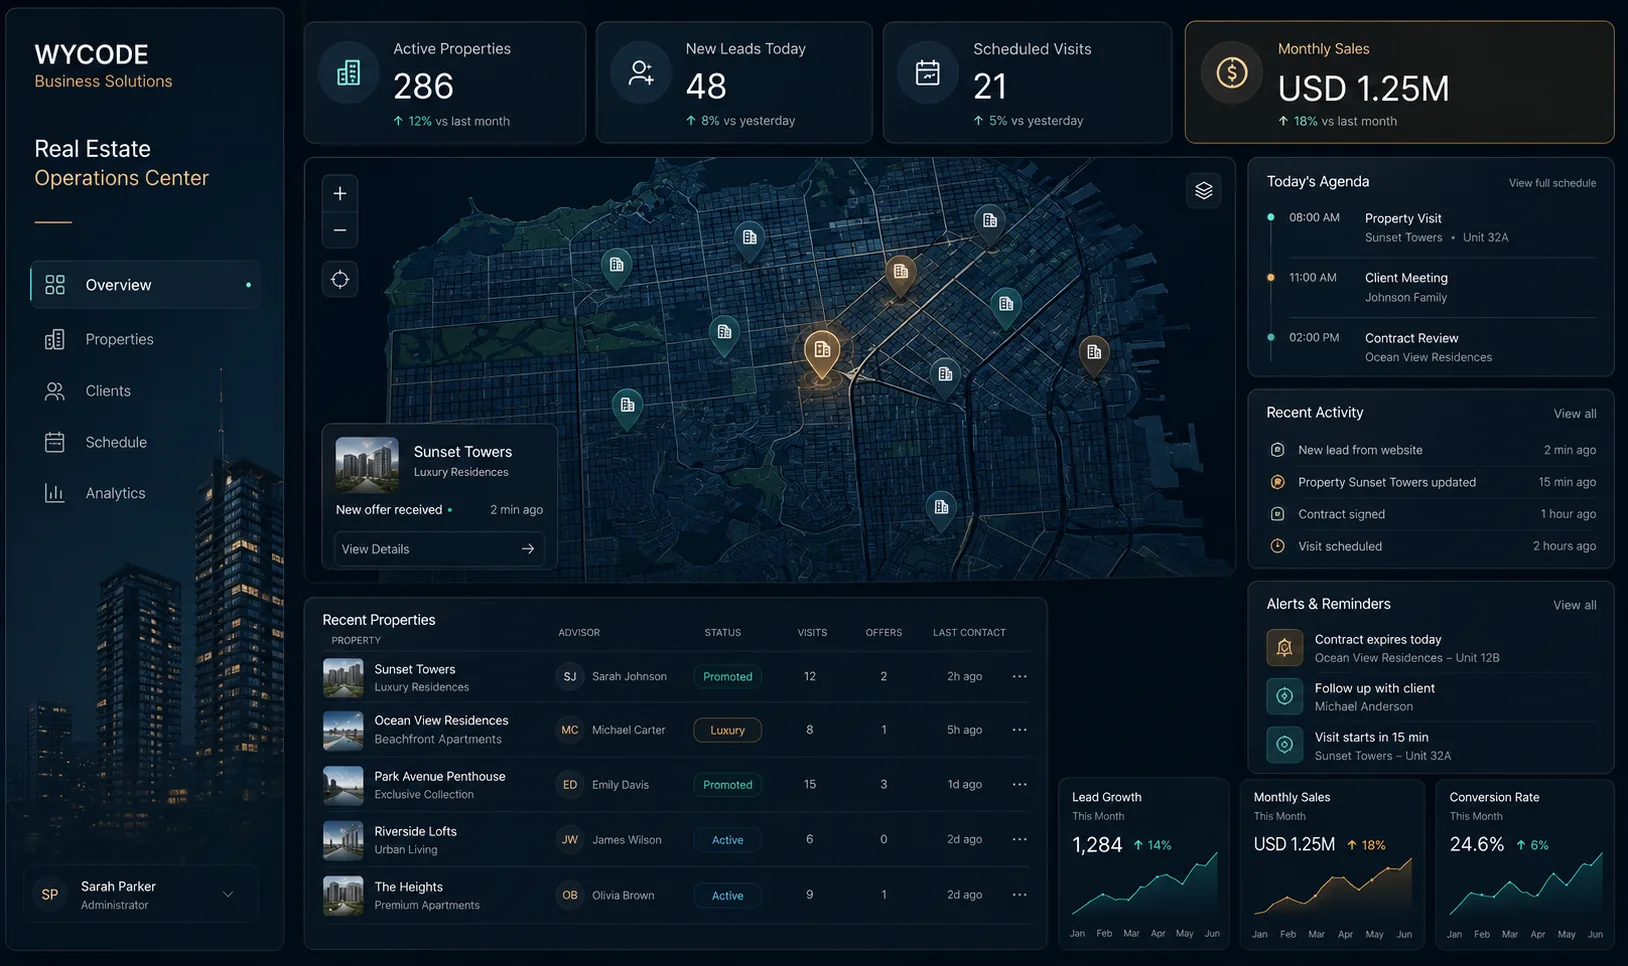Click the Scheduled Visits calendar icon
Screen dimensions: 1628x966
click(x=927, y=73)
